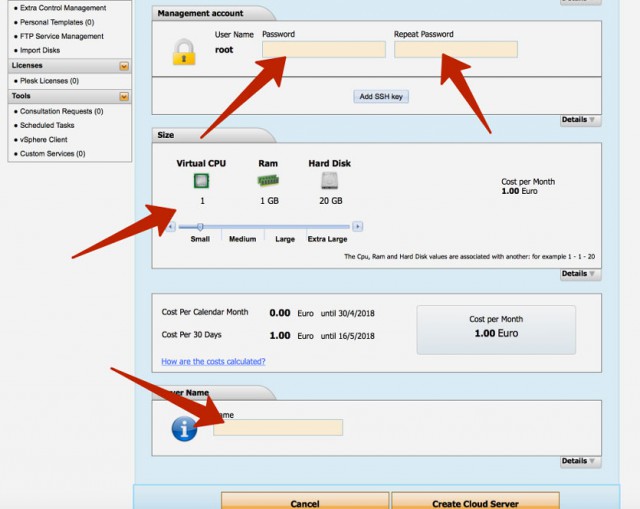Open FTP Service Management in sidebar

click(61, 36)
